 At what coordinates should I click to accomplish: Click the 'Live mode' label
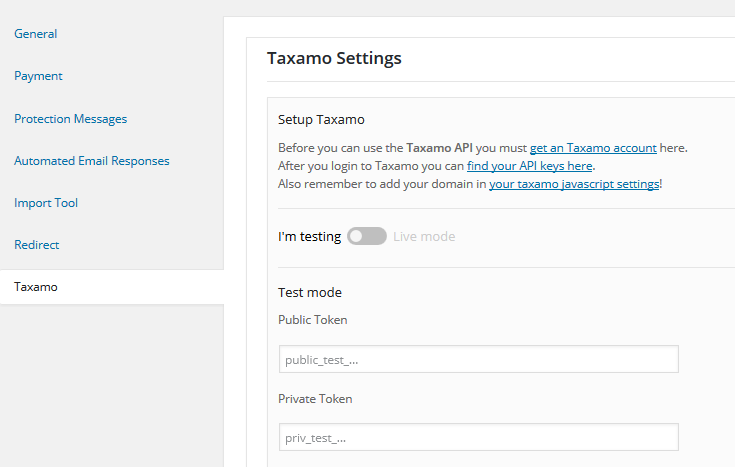424,236
